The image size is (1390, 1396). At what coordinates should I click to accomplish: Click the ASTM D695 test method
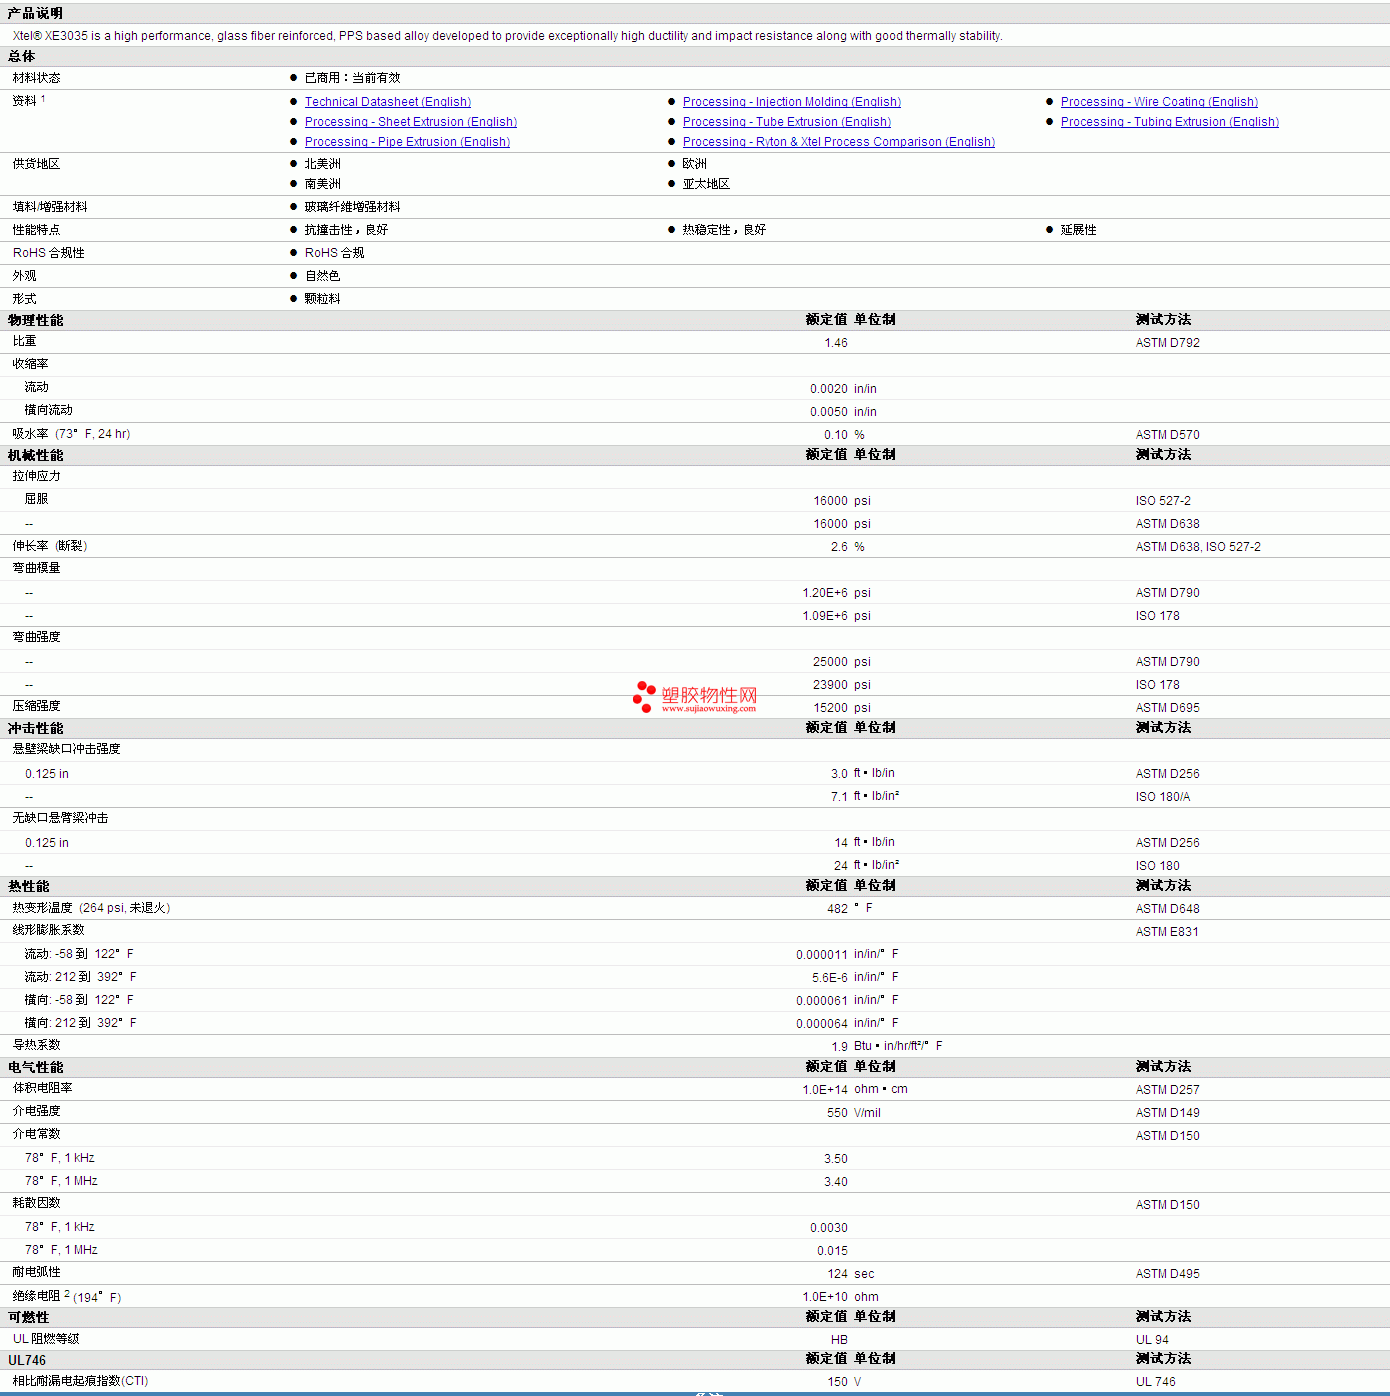tap(1168, 708)
